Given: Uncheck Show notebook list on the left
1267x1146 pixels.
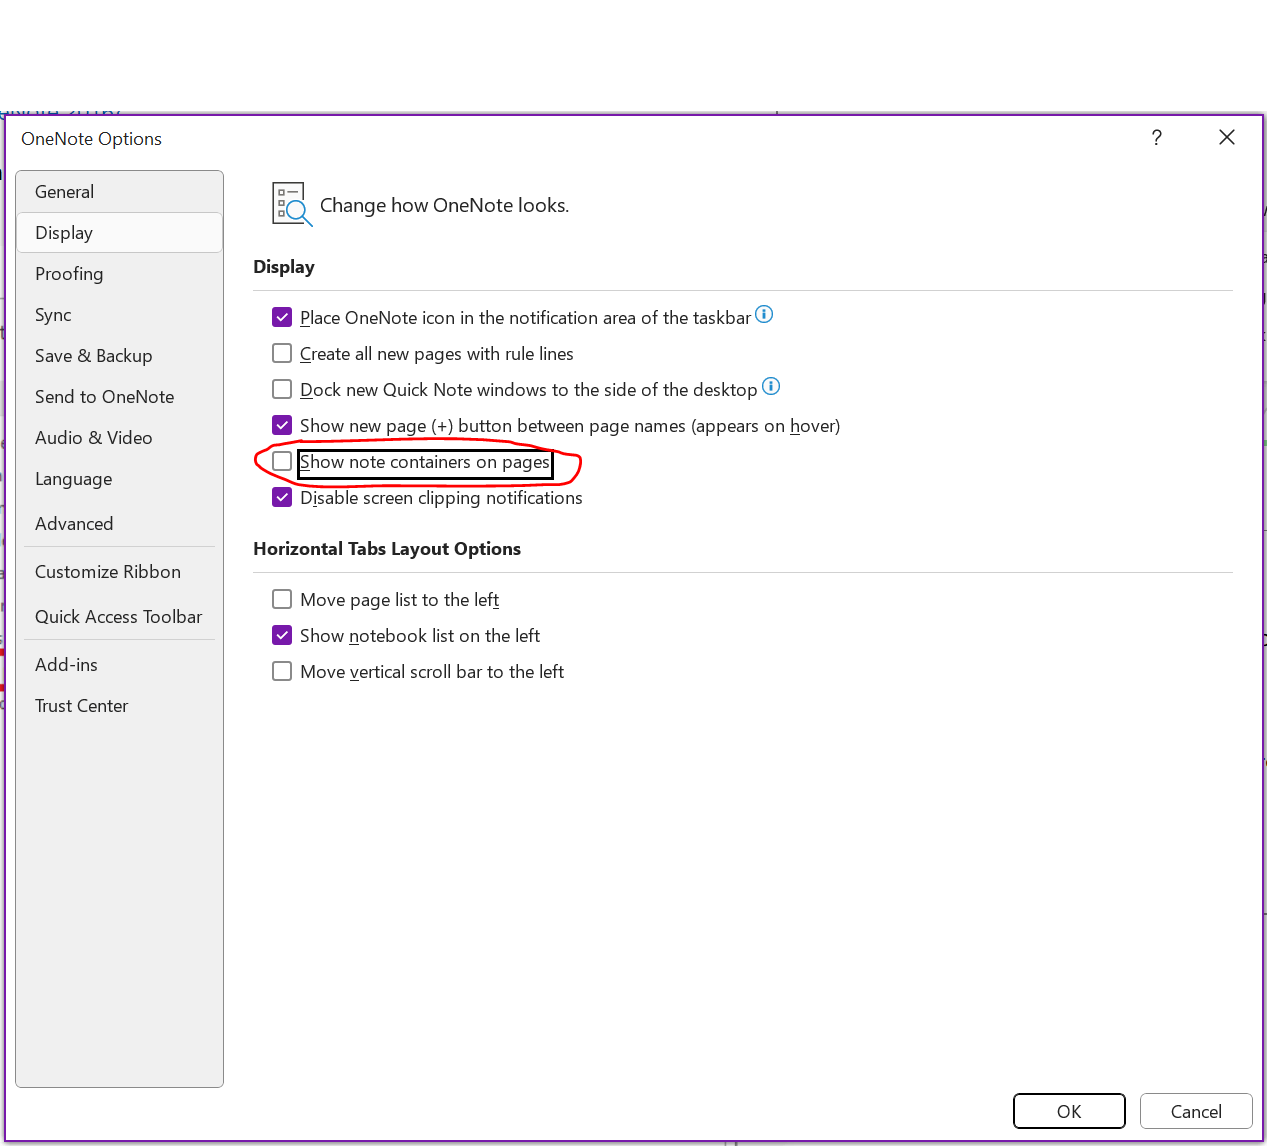Looking at the screenshot, I should pyautogui.click(x=282, y=635).
